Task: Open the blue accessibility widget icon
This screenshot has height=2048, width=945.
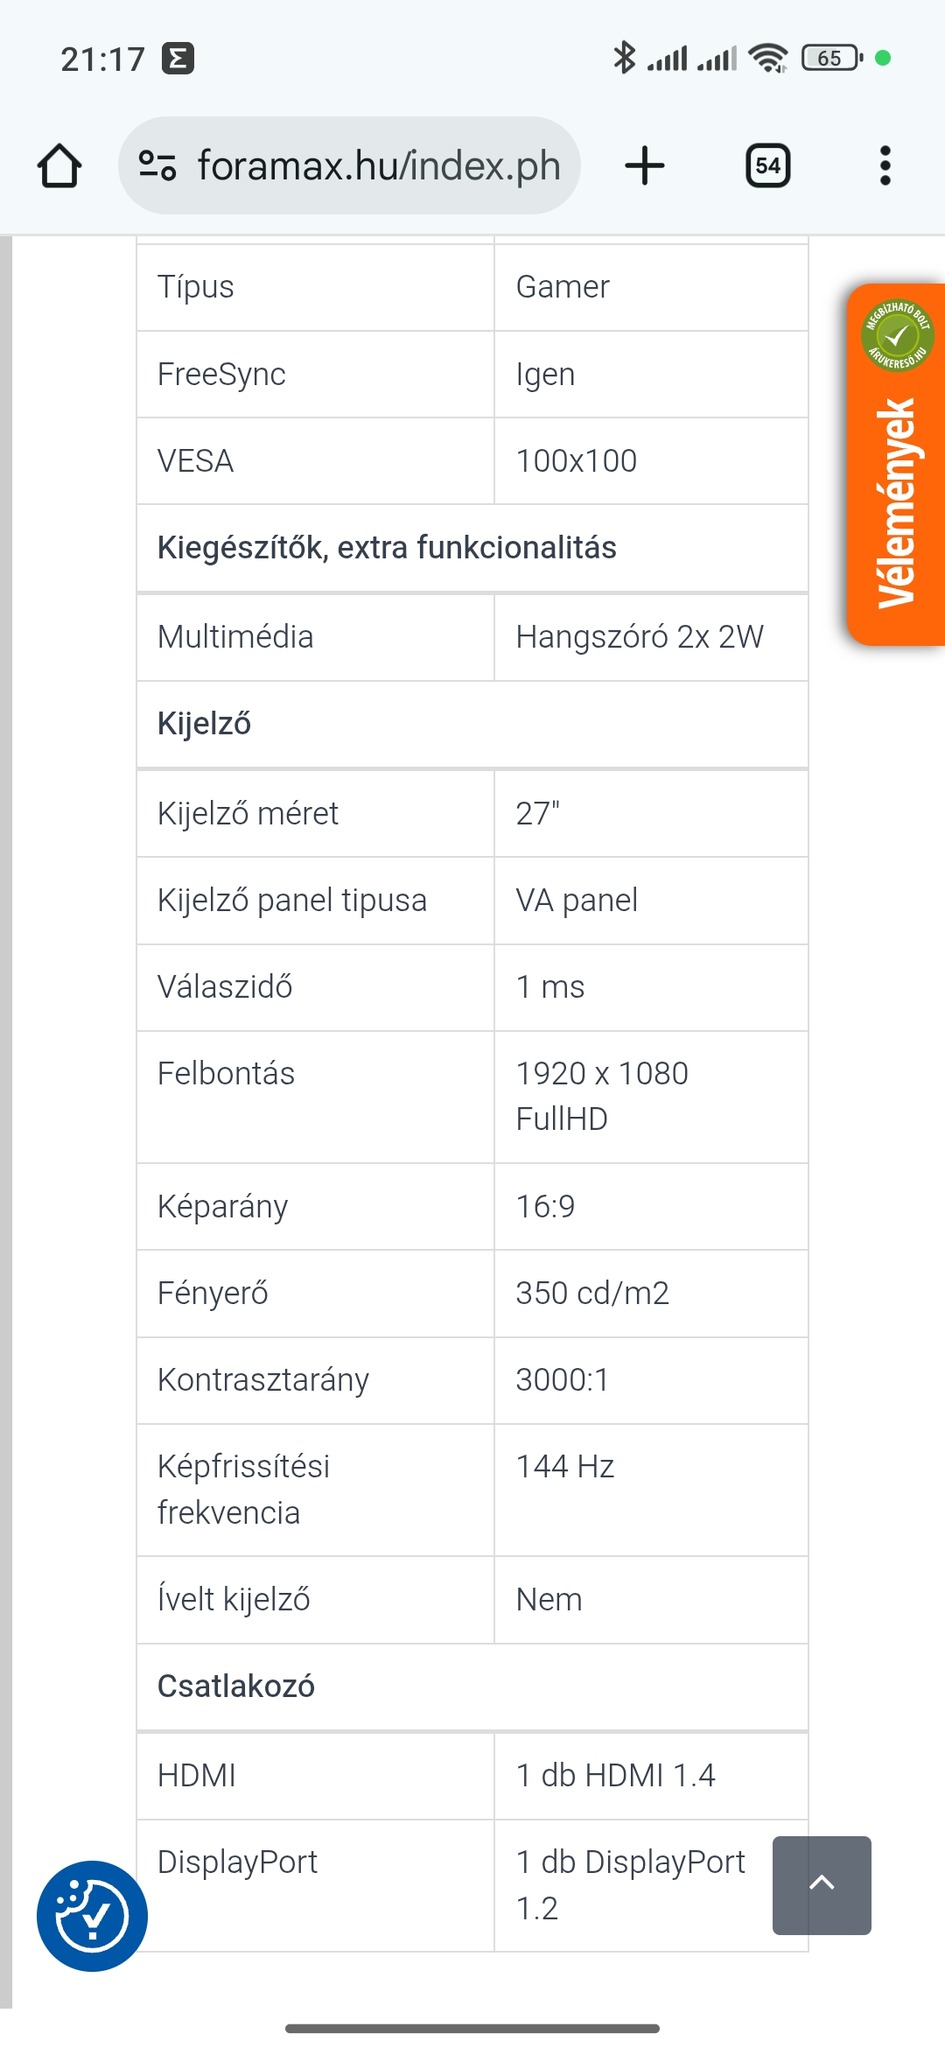Action: (92, 1915)
